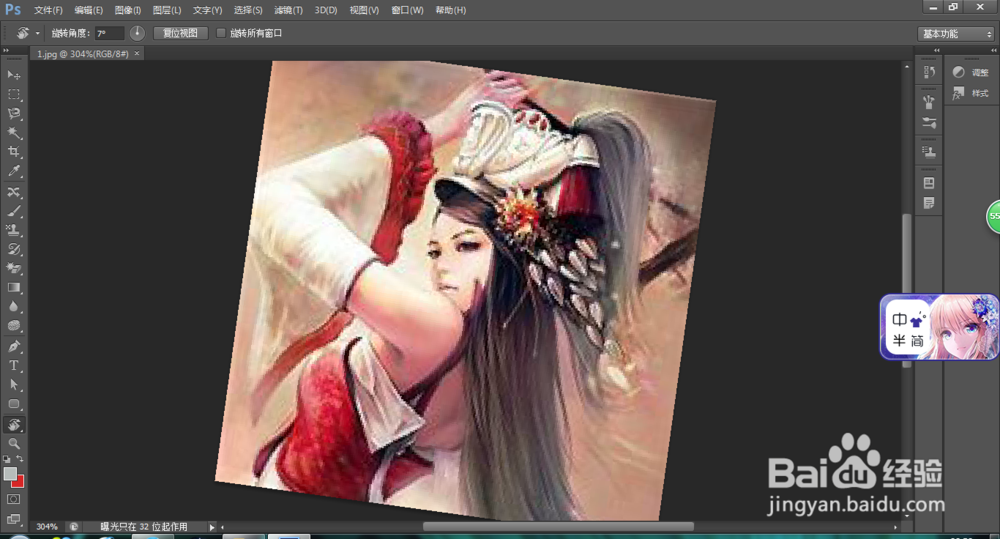
Task: Click the 304% zoom level field
Action: 47,527
